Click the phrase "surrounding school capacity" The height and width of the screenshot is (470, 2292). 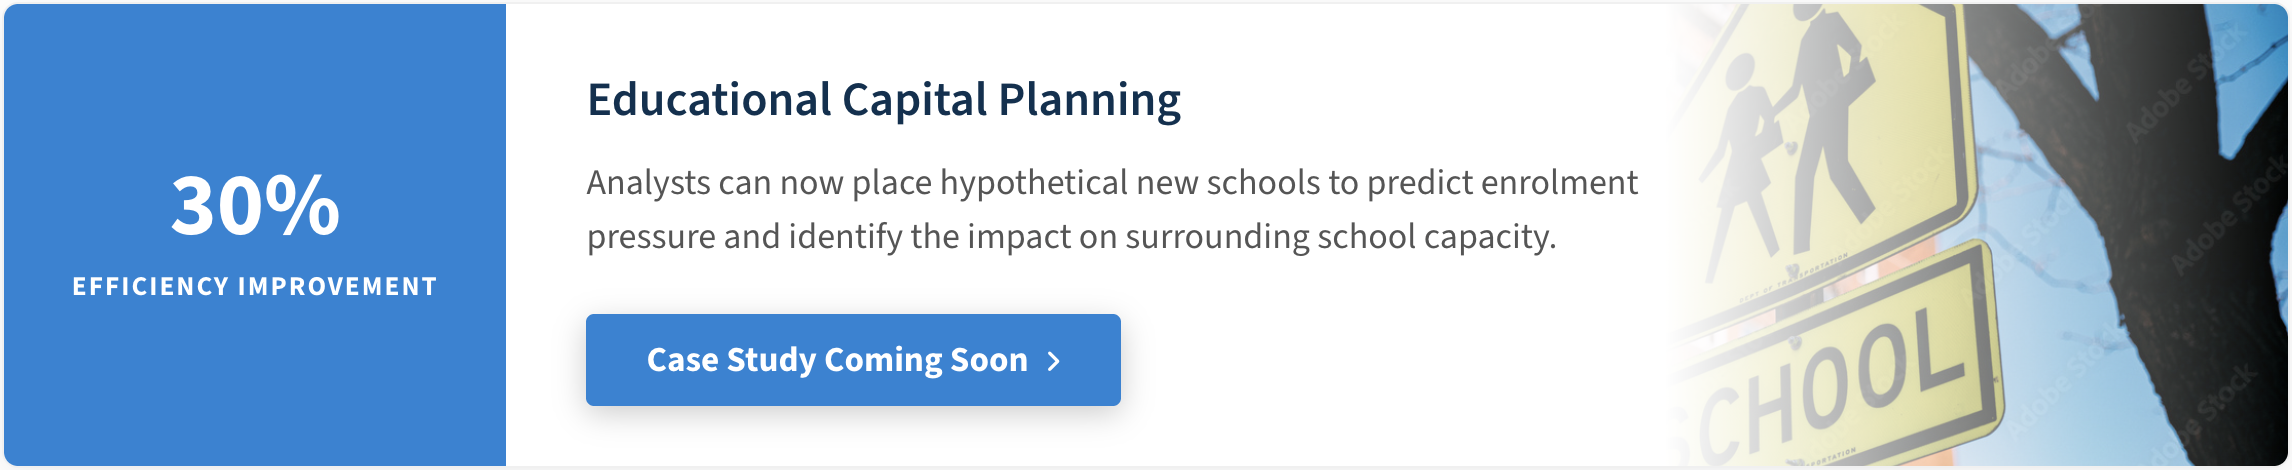(x=1340, y=237)
